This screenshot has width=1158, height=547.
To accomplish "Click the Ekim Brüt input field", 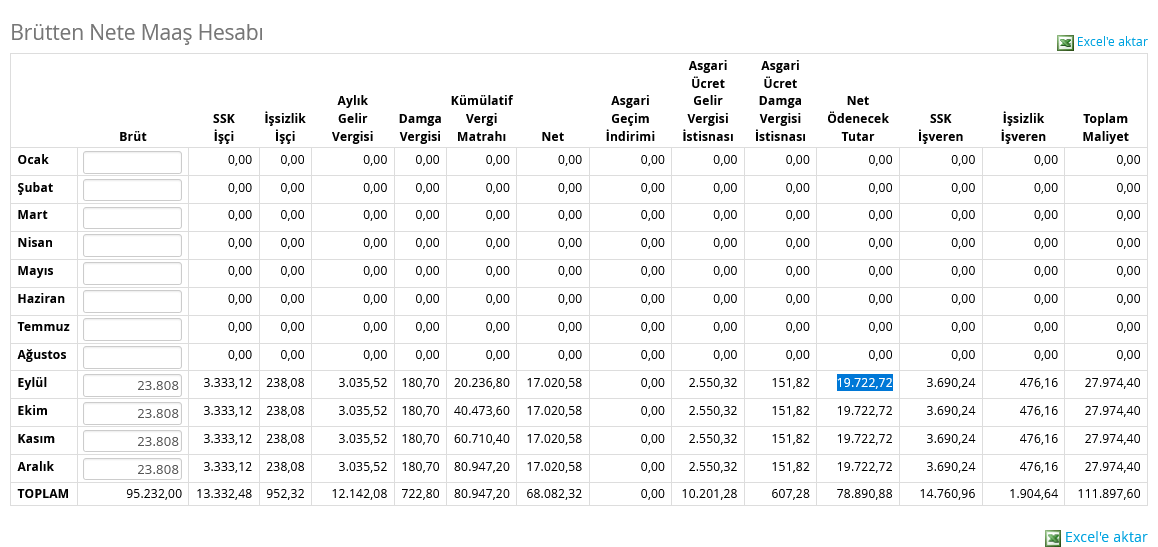I will (132, 413).
